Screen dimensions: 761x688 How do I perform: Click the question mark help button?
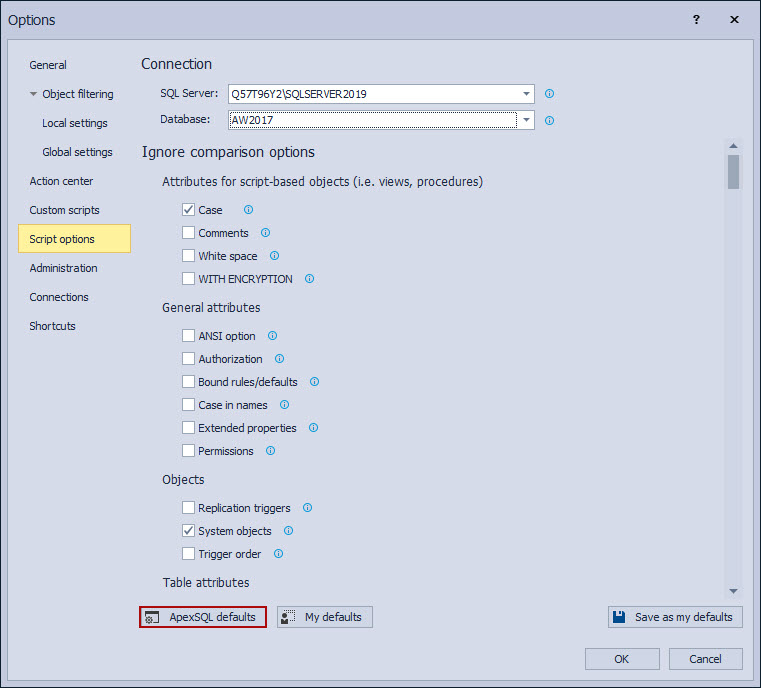696,20
